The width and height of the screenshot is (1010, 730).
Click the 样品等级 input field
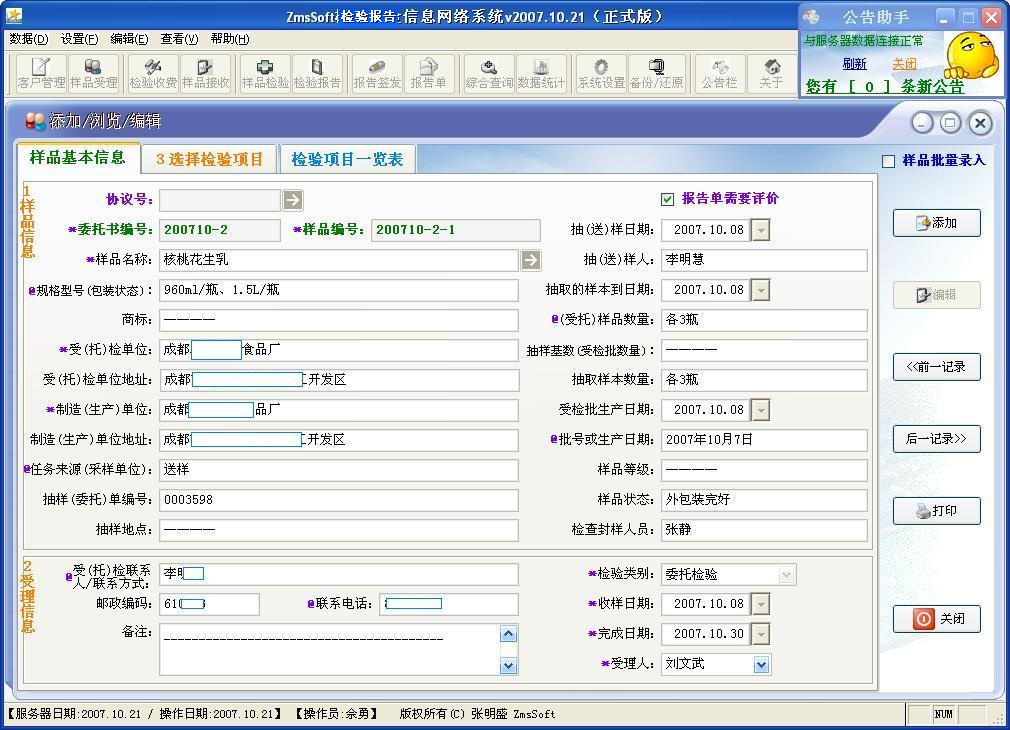(764, 470)
